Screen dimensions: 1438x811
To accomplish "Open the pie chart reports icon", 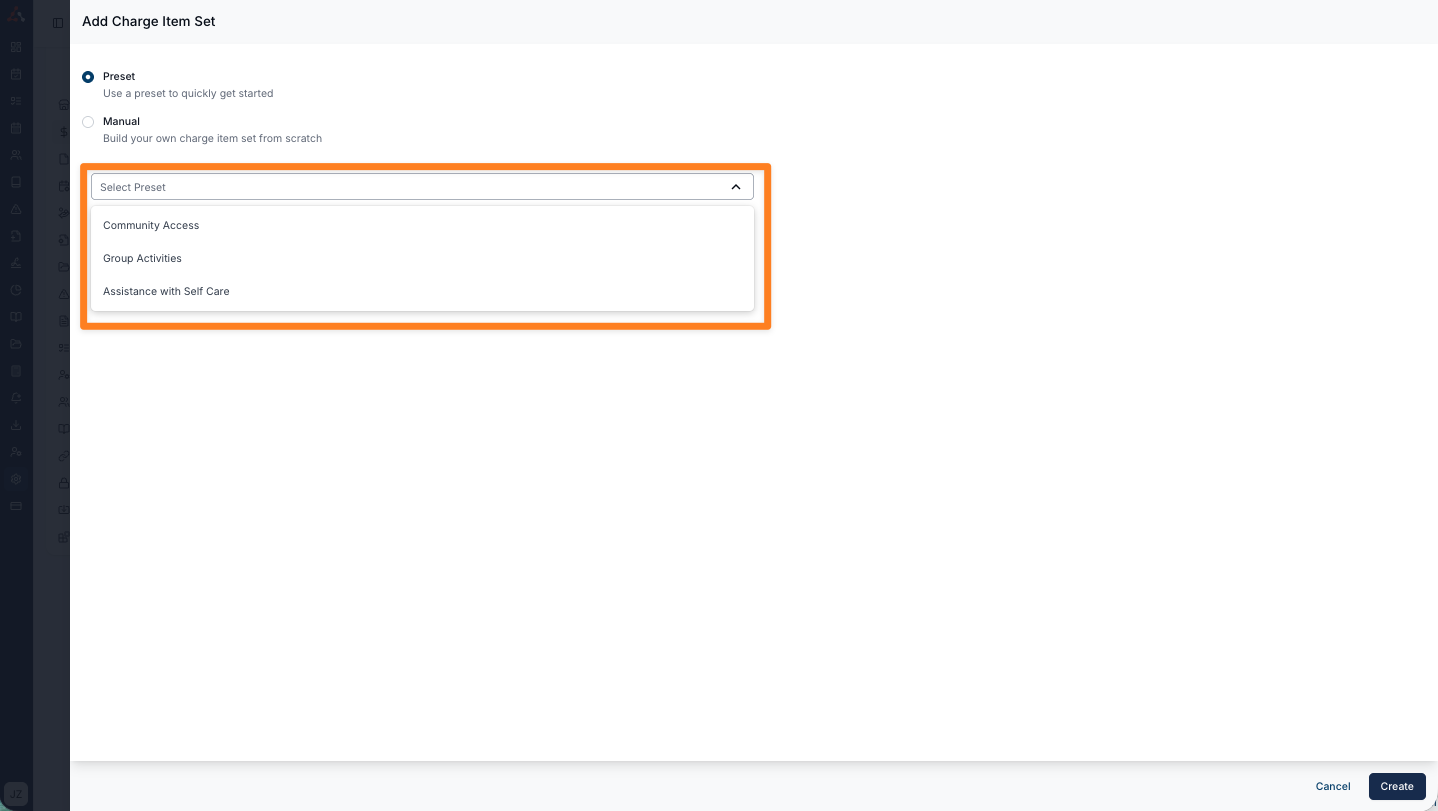I will point(16,290).
